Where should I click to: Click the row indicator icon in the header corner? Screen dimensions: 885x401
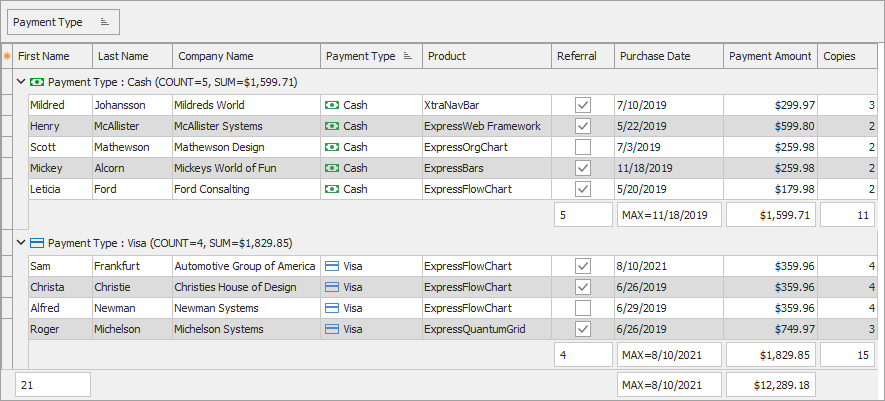click(x=7, y=57)
